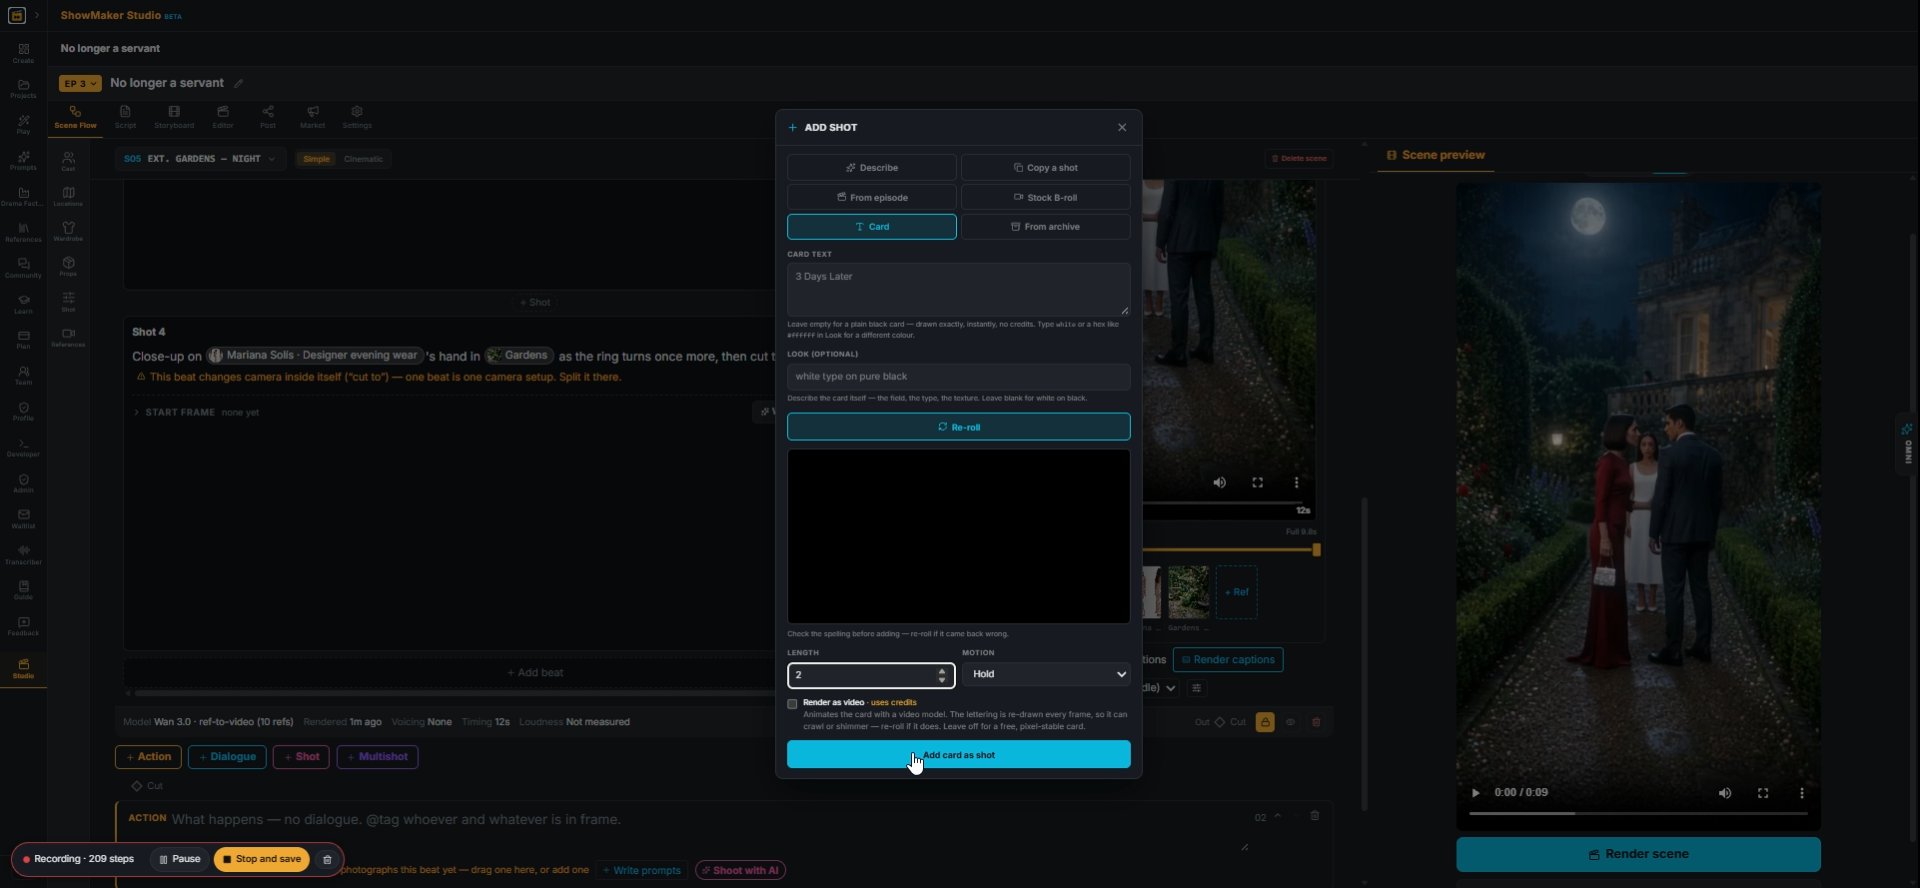This screenshot has width=1920, height=888.
Task: Open the Props panel icon
Action: [x=68, y=266]
